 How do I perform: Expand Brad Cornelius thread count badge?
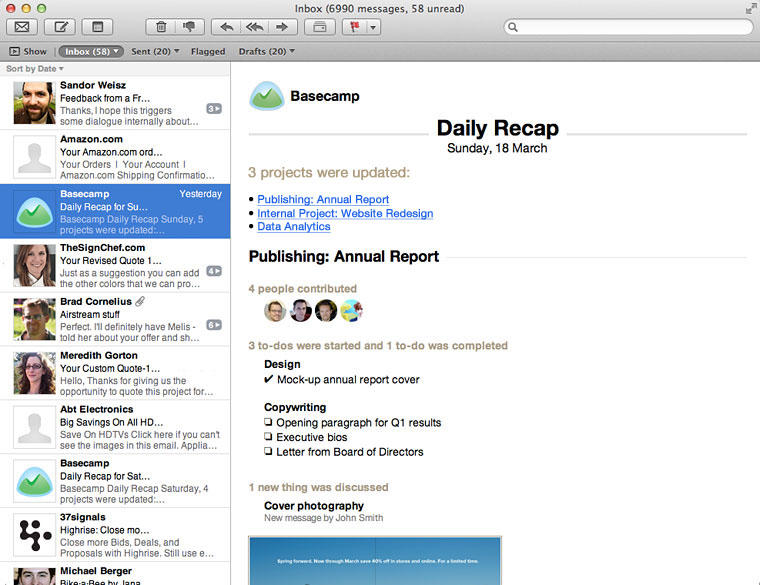[x=214, y=325]
